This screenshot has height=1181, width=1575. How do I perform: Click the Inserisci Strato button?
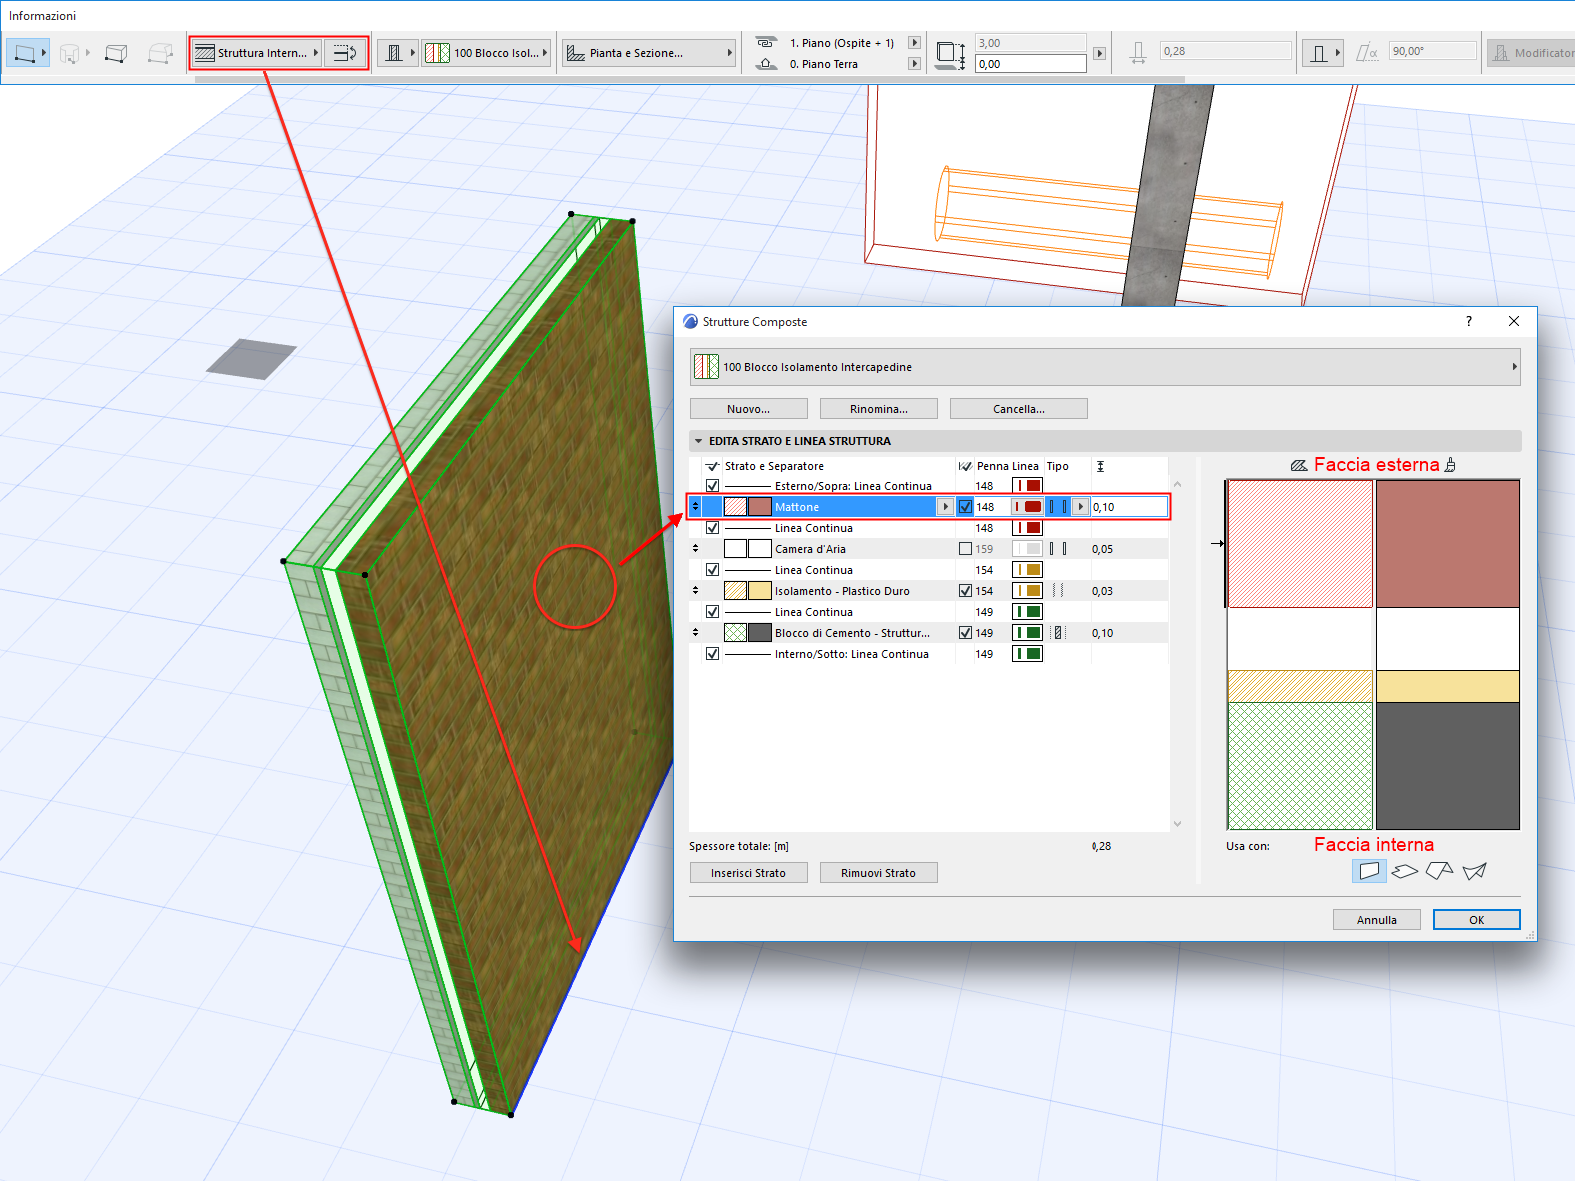coord(748,873)
